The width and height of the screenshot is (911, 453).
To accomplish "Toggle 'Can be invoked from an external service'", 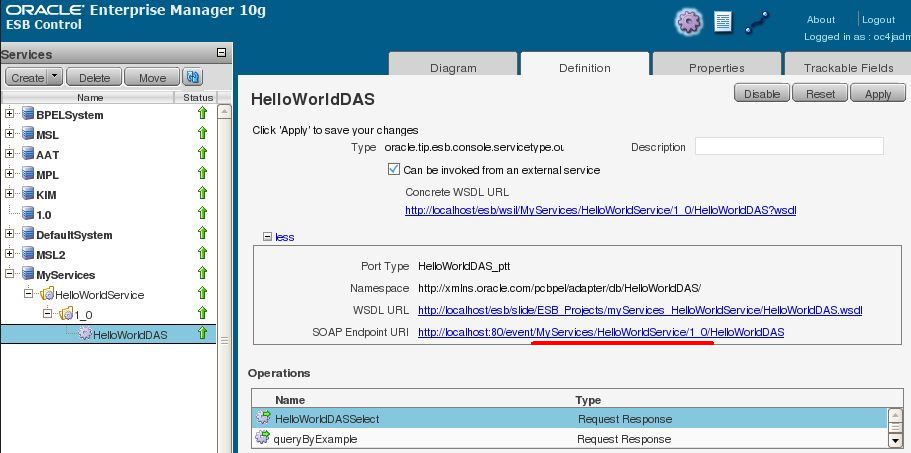I will (393, 169).
